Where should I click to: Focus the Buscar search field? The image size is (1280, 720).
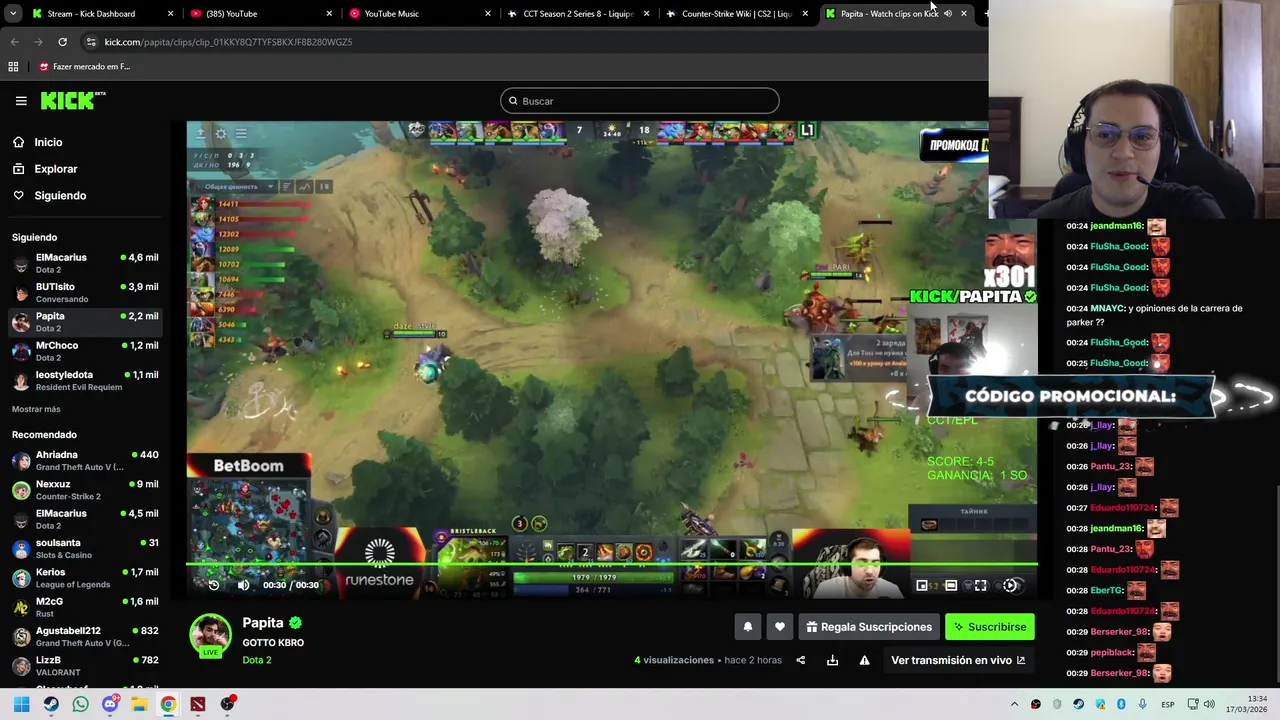(x=640, y=101)
